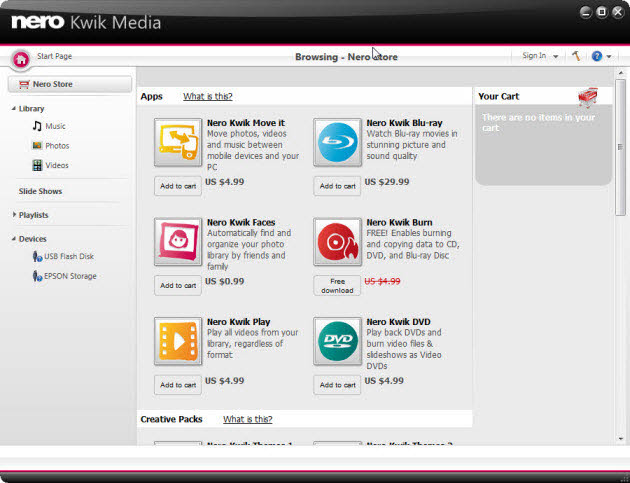This screenshot has height=483, width=630.
Task: Add Nero Kwik Move it to cart
Action: pyautogui.click(x=178, y=186)
